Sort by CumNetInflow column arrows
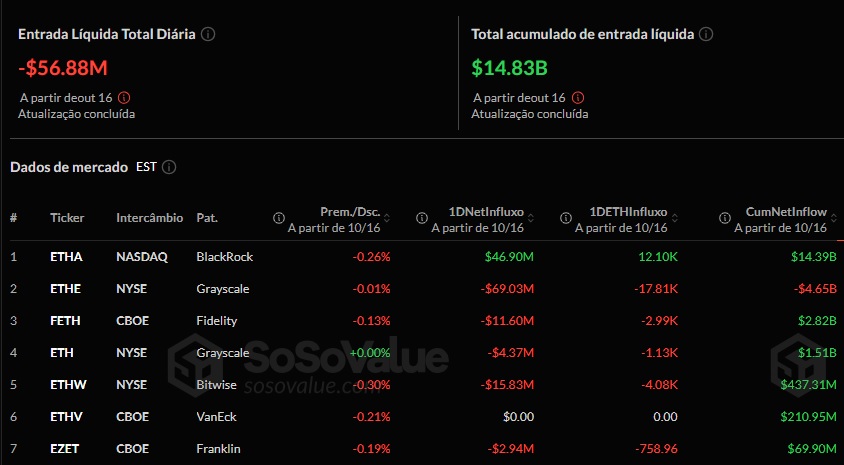Image resolution: width=844 pixels, height=465 pixels. pyautogui.click(x=833, y=218)
